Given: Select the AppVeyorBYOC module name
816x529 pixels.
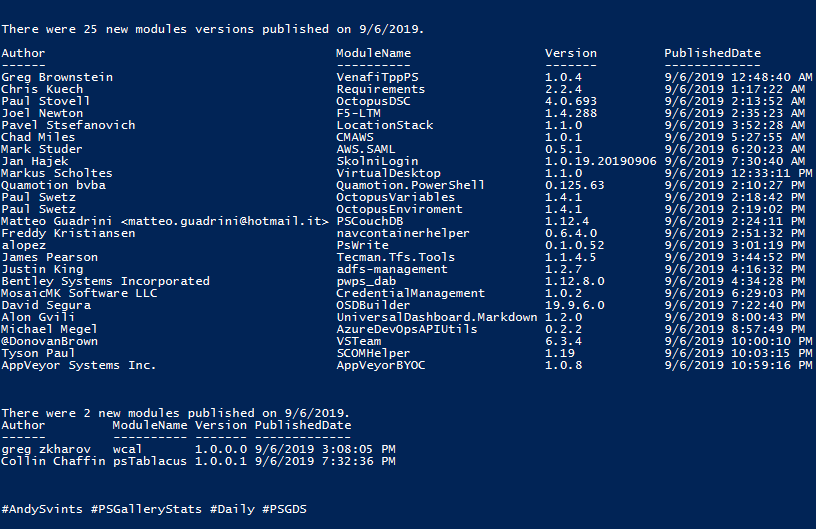Looking at the screenshot, I should click(381, 366).
